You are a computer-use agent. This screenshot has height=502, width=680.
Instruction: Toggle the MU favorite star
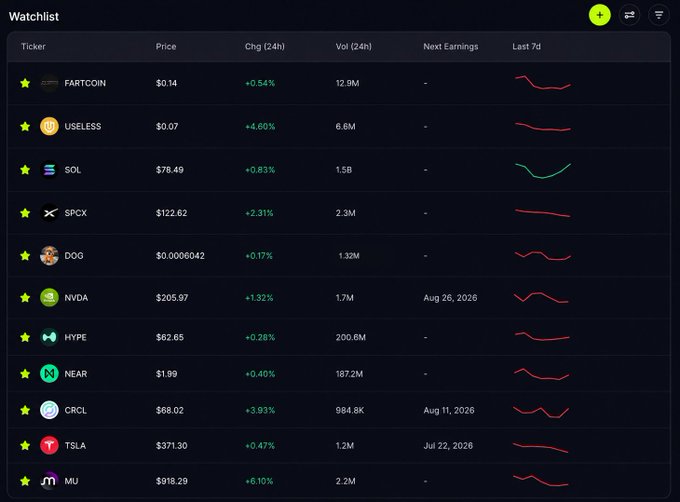pos(25,481)
